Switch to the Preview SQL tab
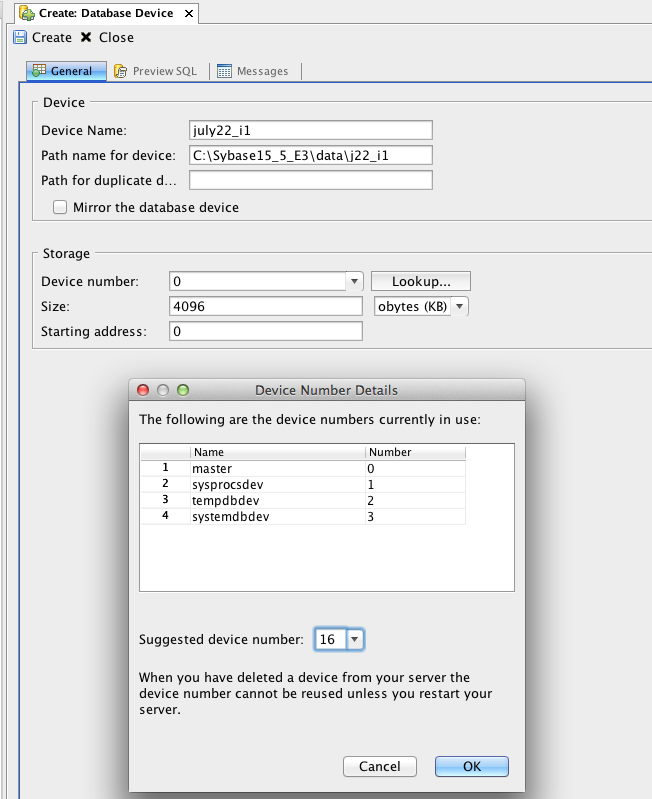The width and height of the screenshot is (652, 799). tap(155, 71)
